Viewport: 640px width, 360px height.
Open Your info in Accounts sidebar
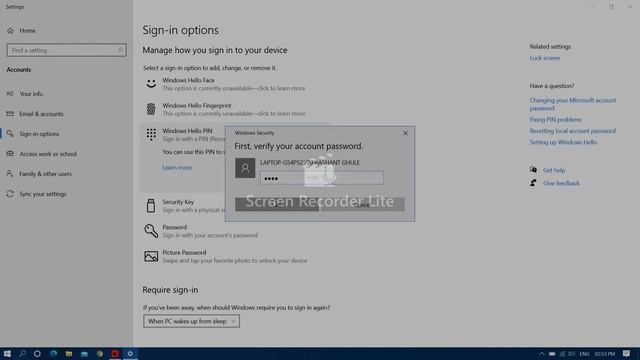point(31,93)
